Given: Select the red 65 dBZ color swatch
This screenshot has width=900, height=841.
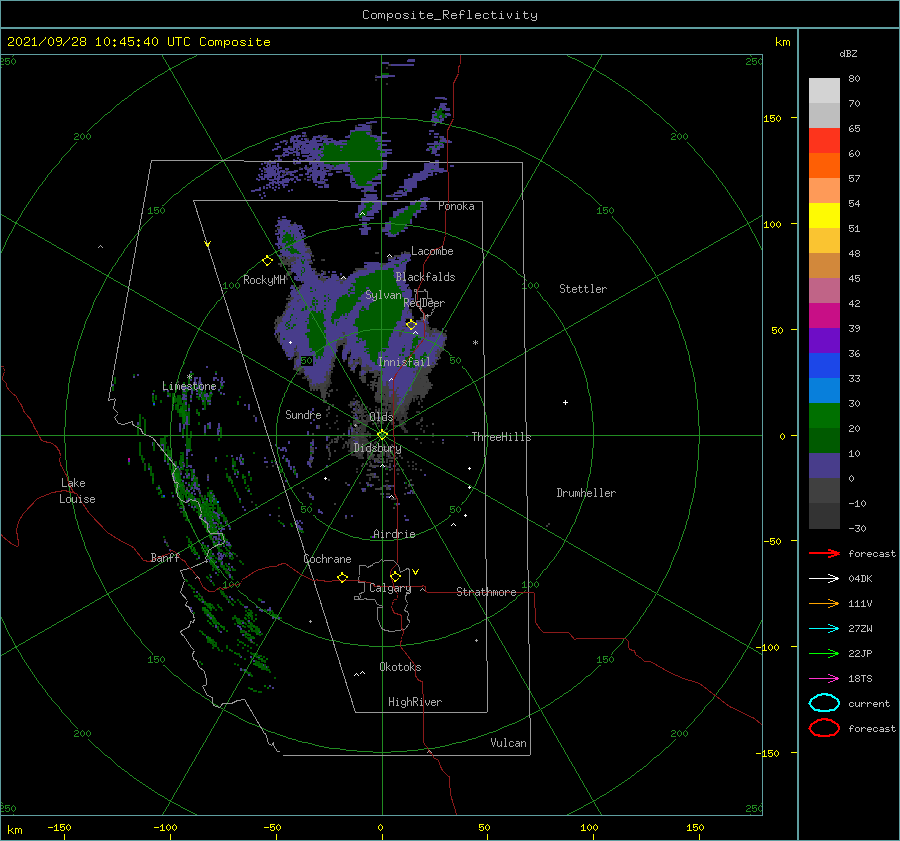Looking at the screenshot, I should point(824,141).
